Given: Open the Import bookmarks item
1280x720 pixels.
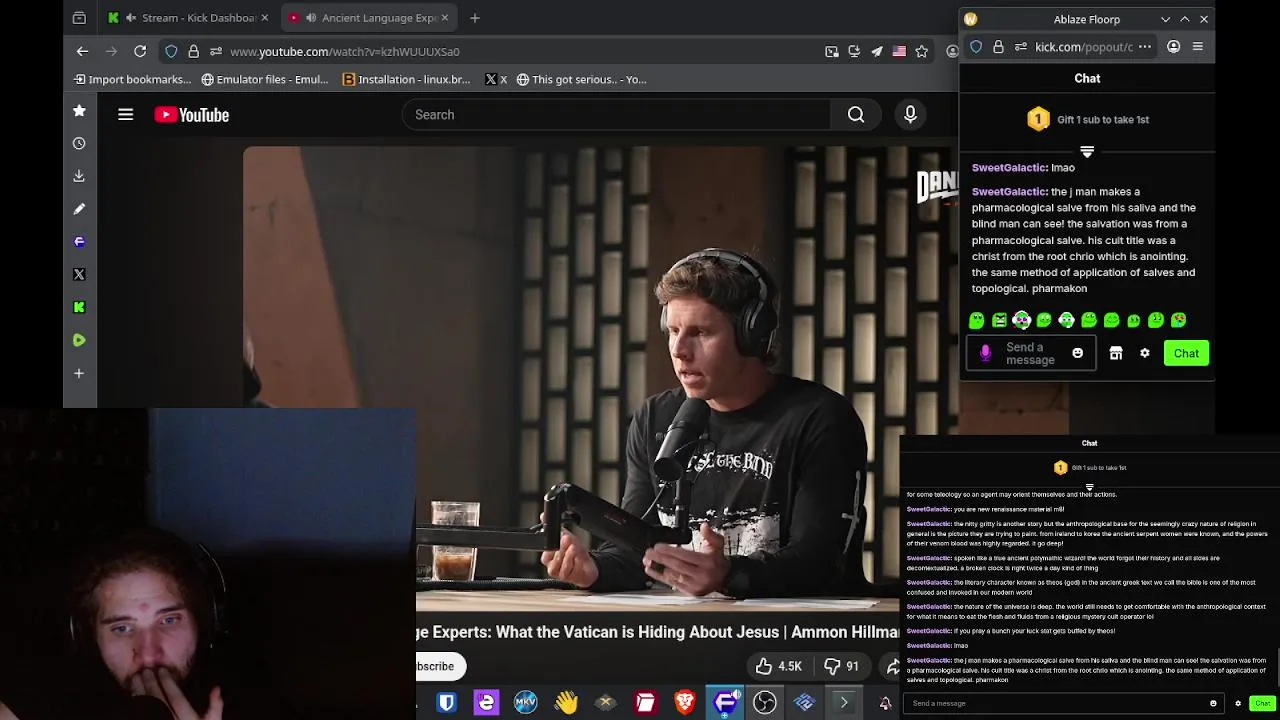Looking at the screenshot, I should click(x=132, y=79).
